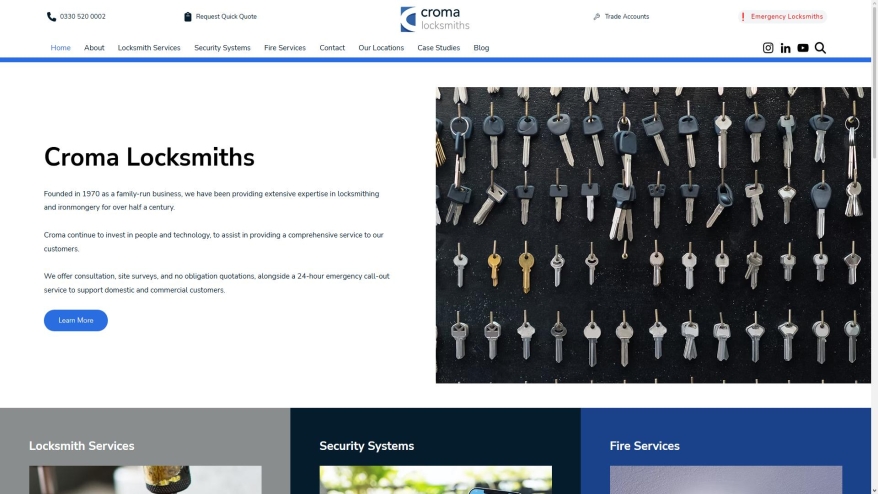Screen dimensions: 878x494
Task: Click the search magnifier icon
Action: coord(820,48)
